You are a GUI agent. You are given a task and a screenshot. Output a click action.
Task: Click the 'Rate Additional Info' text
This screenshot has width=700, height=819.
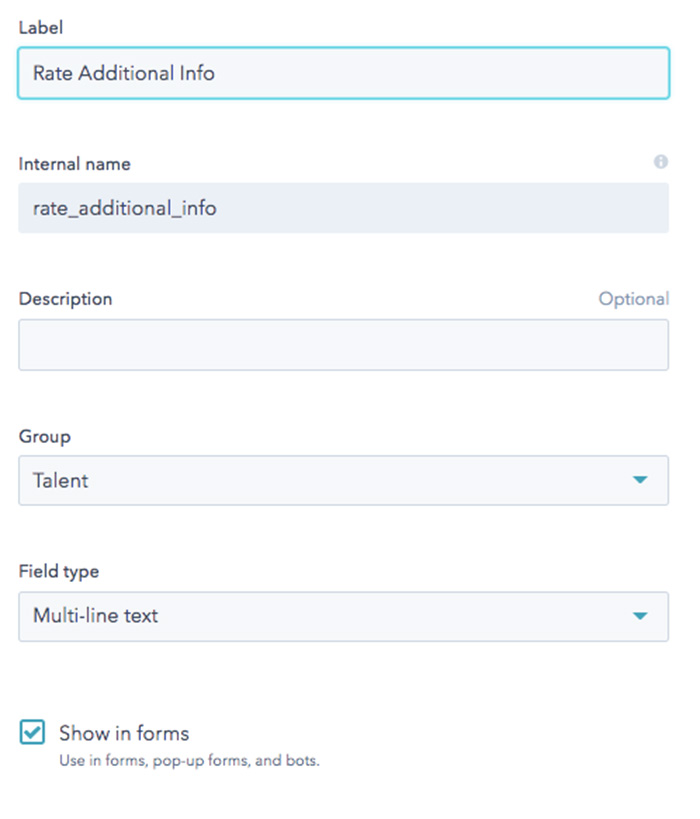pyautogui.click(x=124, y=73)
